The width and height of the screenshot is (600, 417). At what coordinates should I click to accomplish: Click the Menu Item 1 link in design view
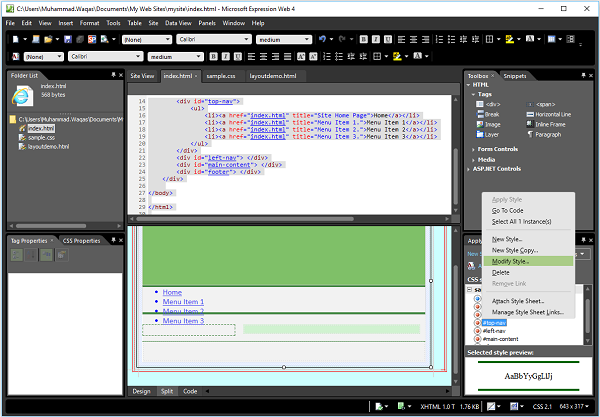183,301
